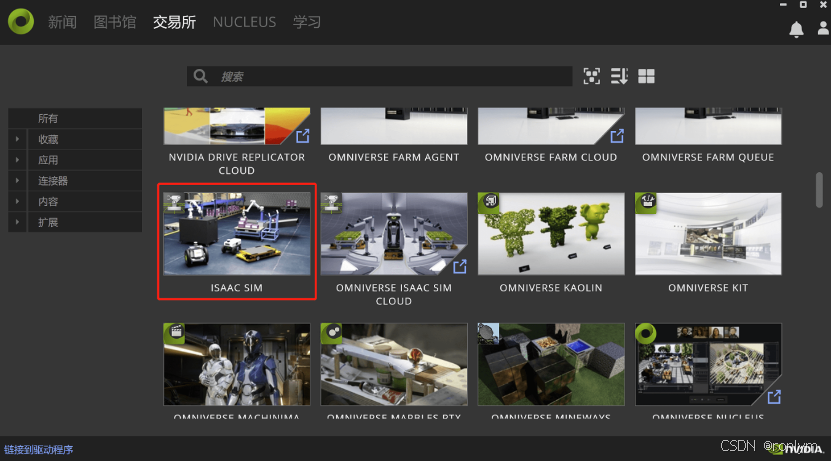This screenshot has height=462, width=832.
Task: Open the Omniverse Farm Queue thumbnail
Action: (x=708, y=126)
